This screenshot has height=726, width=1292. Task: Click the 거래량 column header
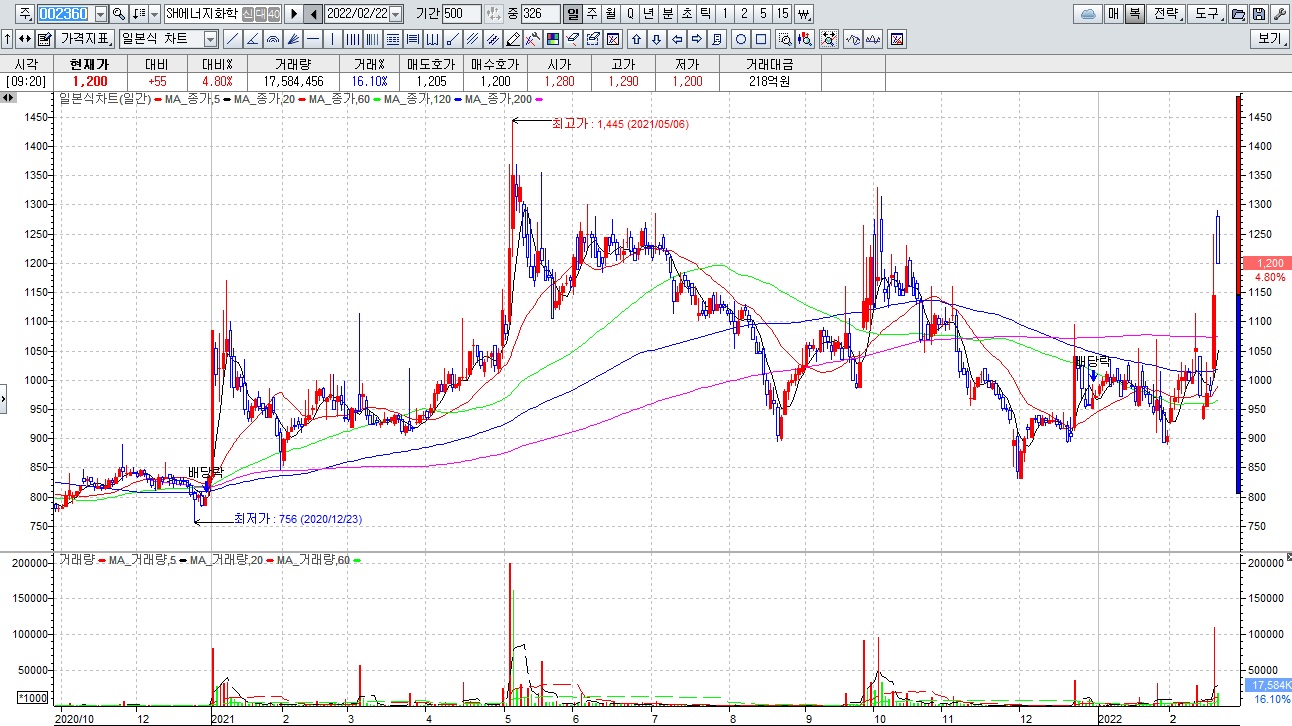click(x=293, y=64)
